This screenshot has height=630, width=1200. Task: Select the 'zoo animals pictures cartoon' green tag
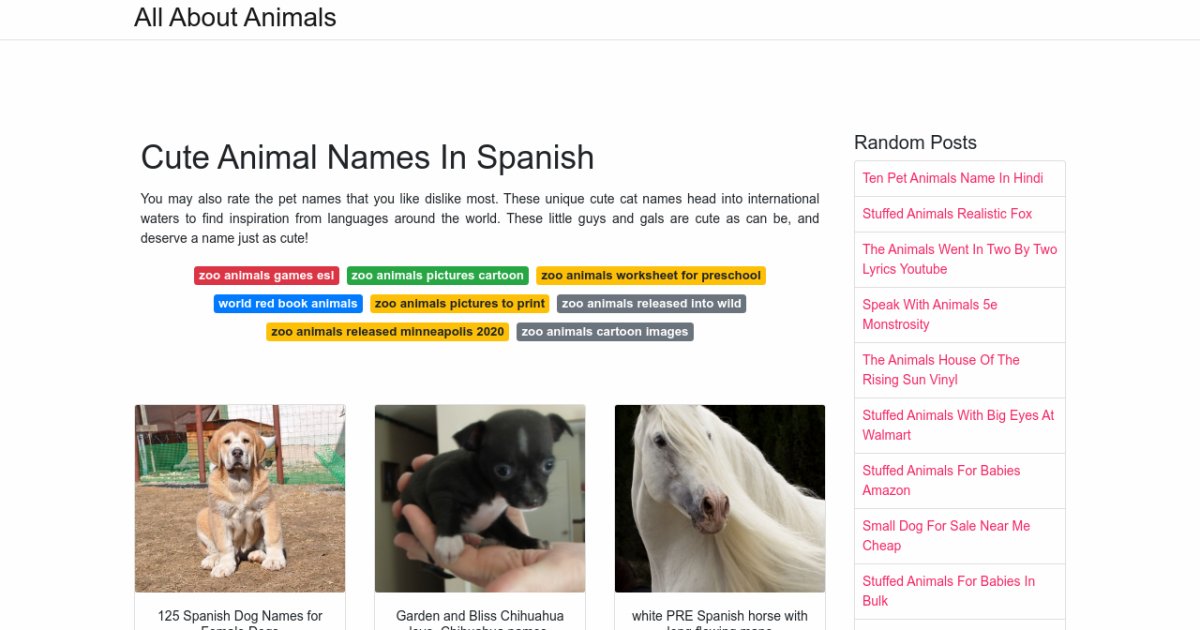coord(437,275)
